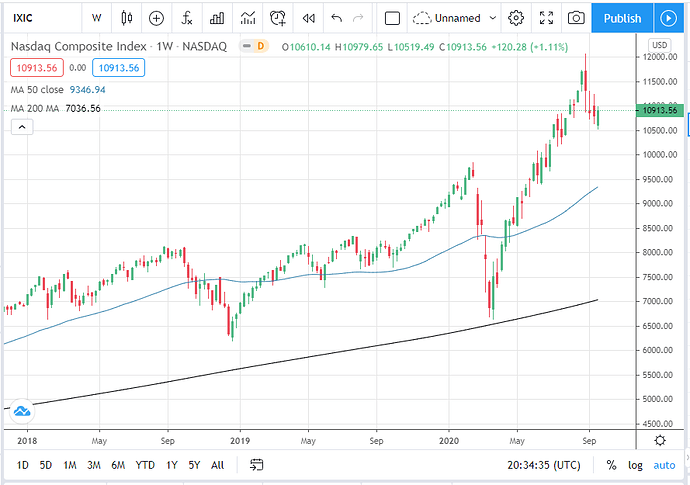Select the 3M date range
Viewport: 690px width, 485px height.
click(94, 465)
